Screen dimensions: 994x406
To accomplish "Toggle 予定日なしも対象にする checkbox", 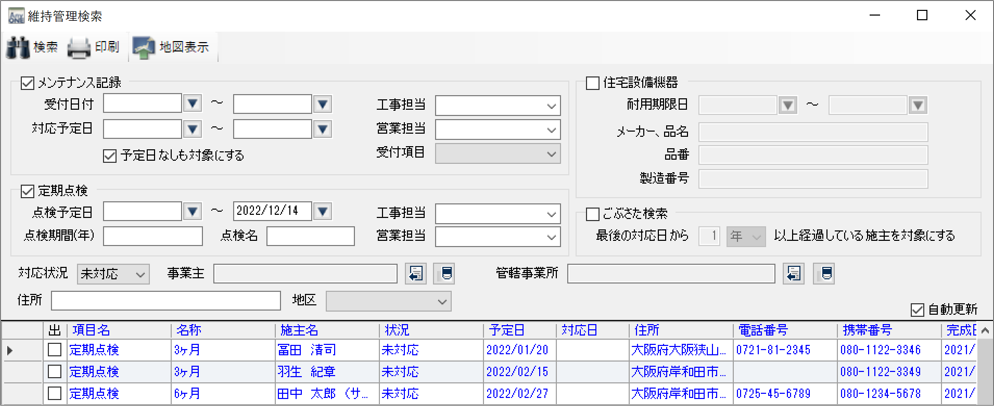I will (x=110, y=154).
